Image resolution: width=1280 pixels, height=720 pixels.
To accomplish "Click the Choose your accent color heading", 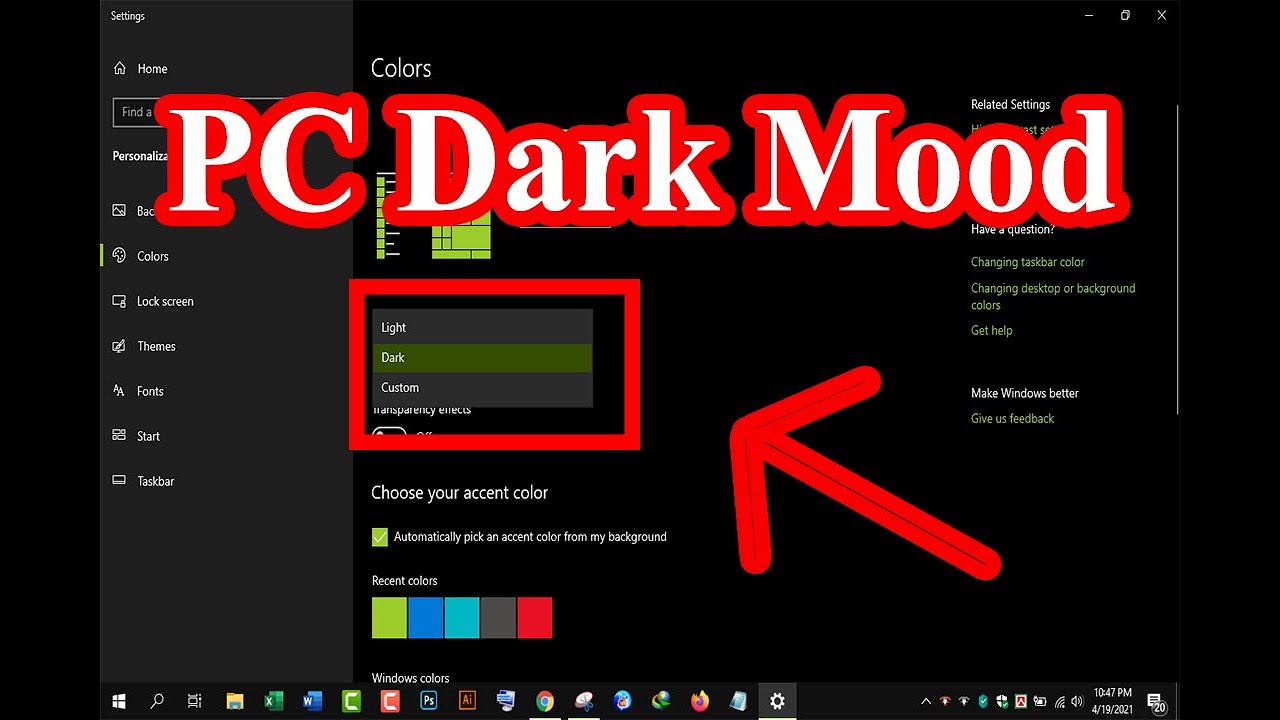I will 459,492.
